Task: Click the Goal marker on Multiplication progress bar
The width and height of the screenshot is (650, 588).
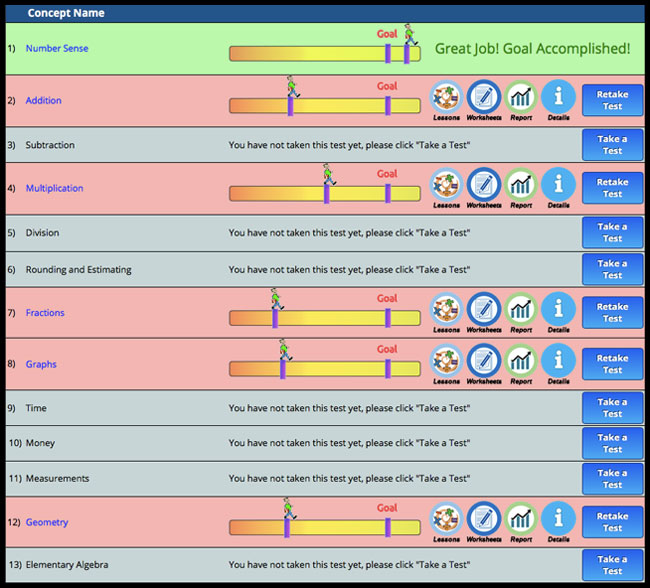Action: coord(388,194)
